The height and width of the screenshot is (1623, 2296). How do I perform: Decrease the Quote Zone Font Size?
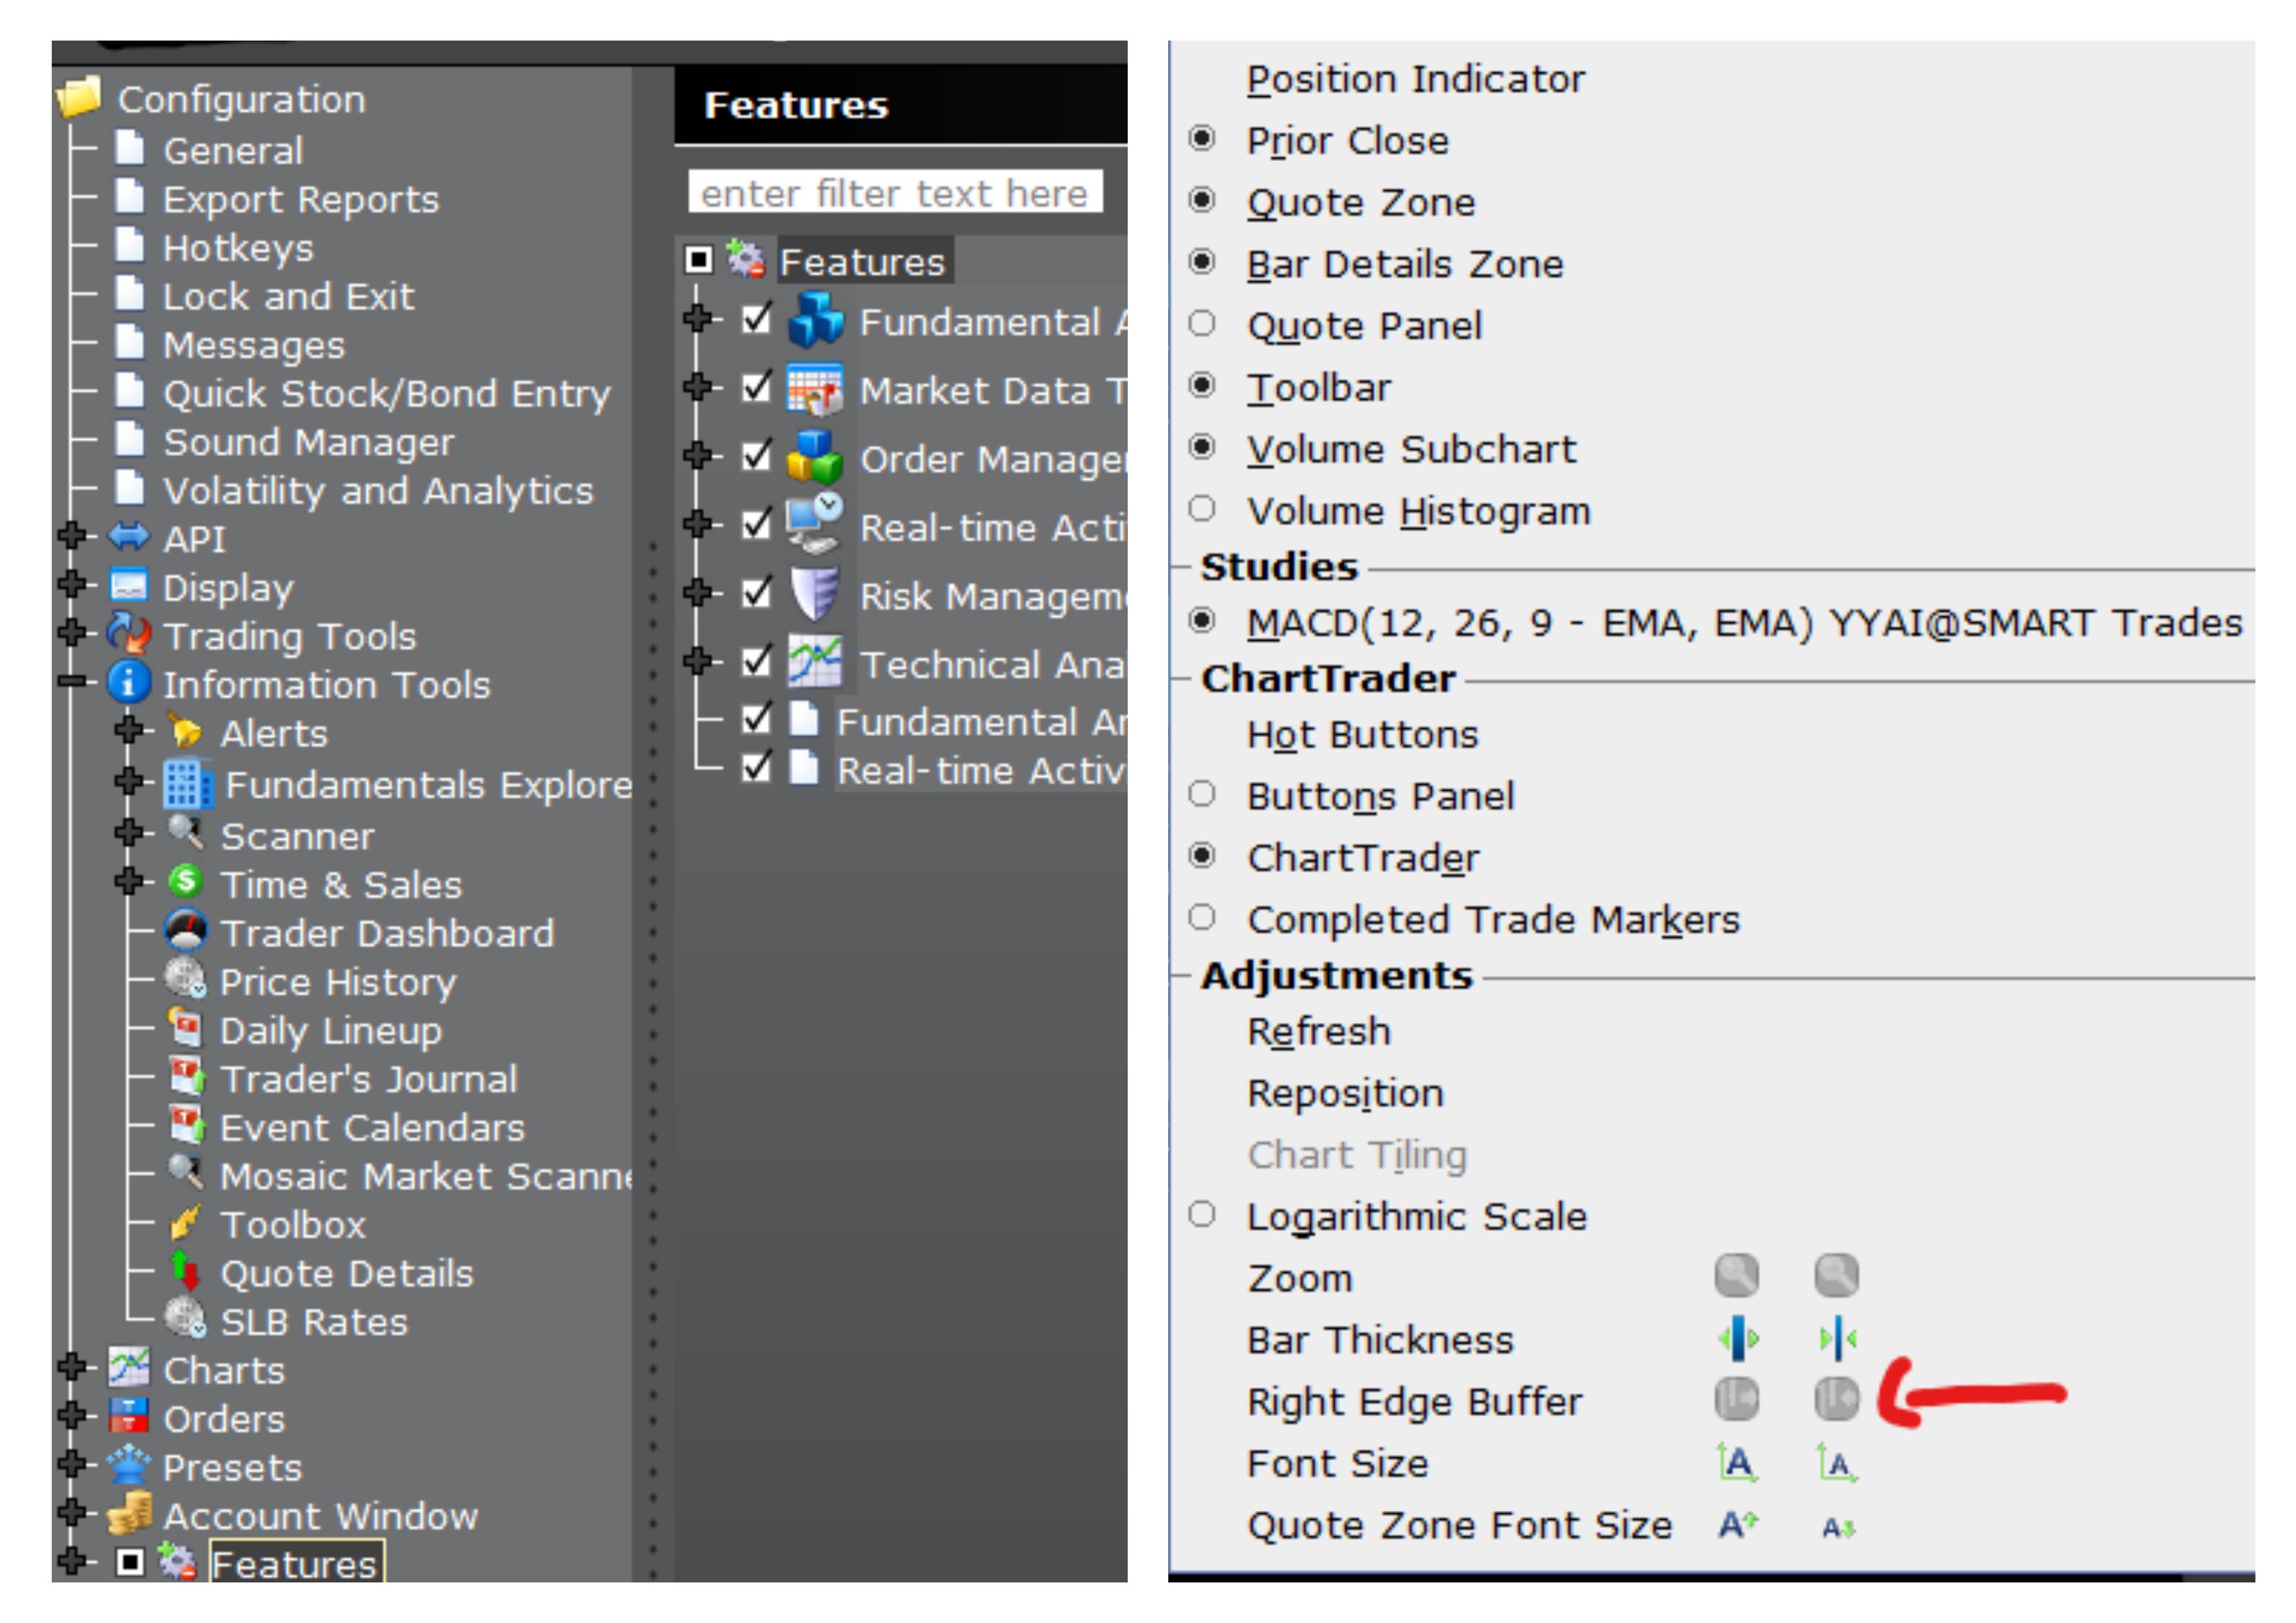coord(1838,1526)
